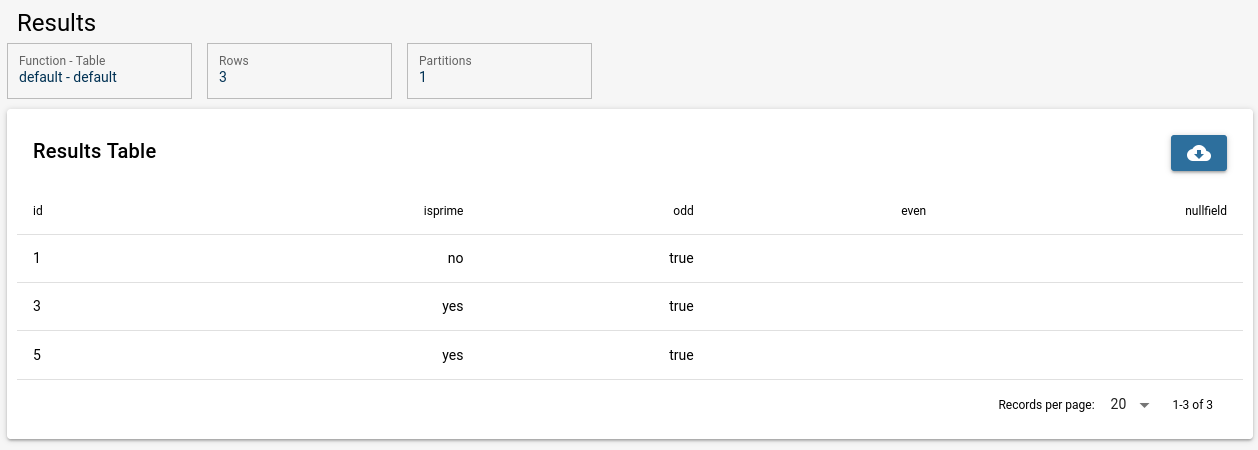The height and width of the screenshot is (450, 1258).
Task: Click the default - default link text
Action: pos(68,77)
